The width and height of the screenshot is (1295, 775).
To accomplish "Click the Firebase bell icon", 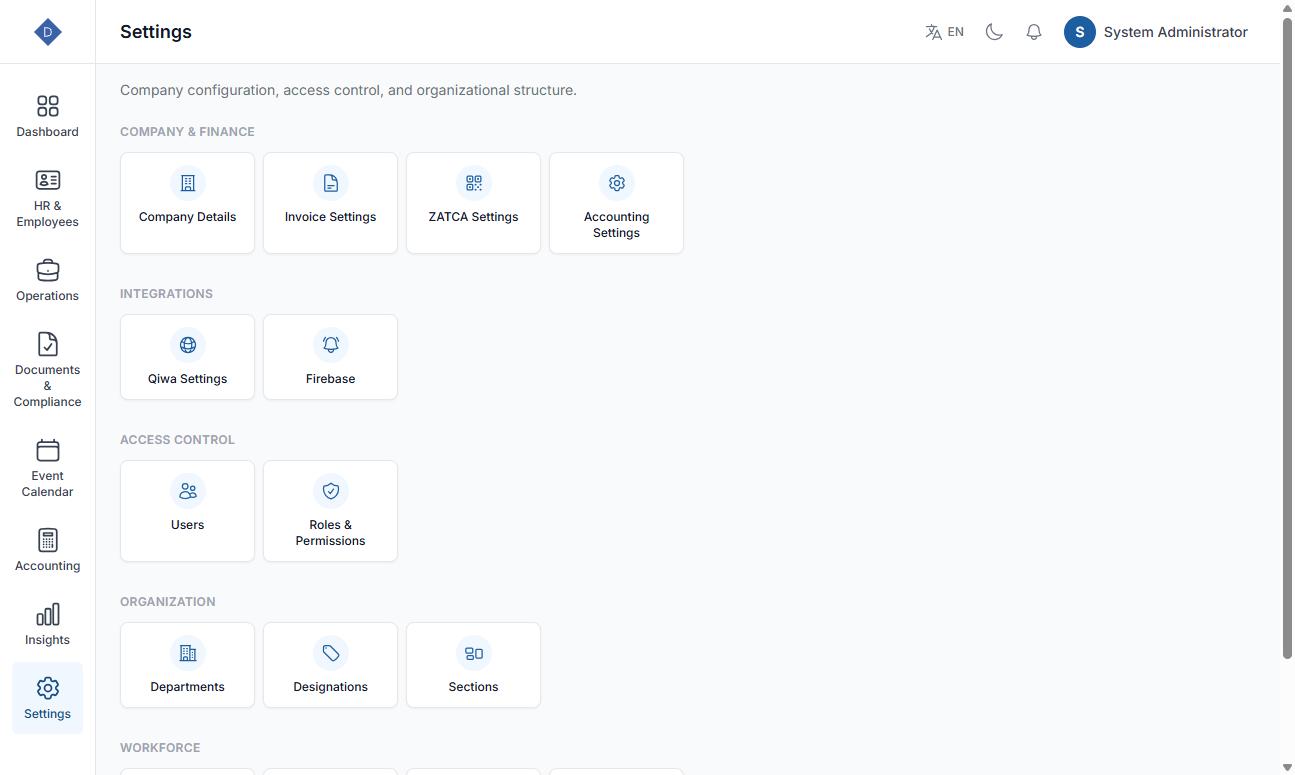I will pyautogui.click(x=330, y=345).
